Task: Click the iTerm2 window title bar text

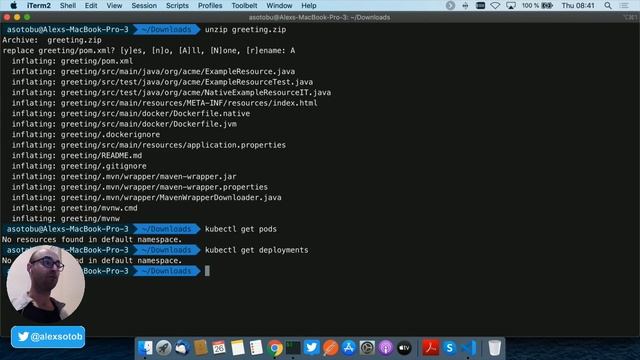Action: click(x=319, y=17)
